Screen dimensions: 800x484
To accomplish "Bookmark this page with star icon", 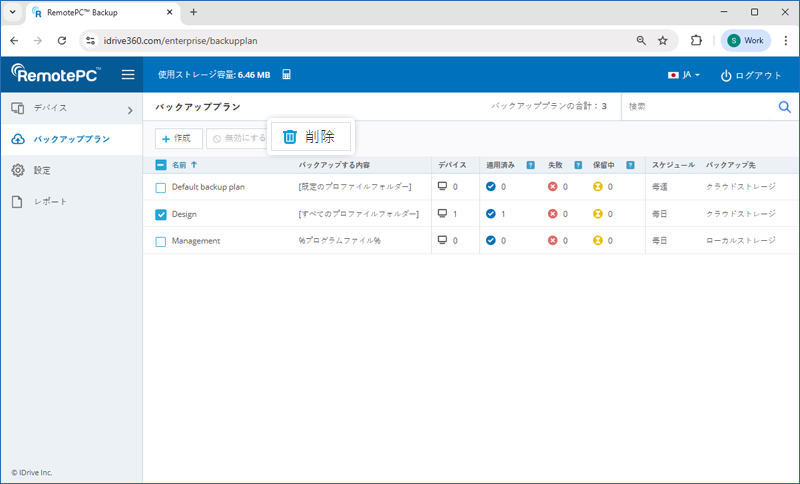I will (663, 41).
